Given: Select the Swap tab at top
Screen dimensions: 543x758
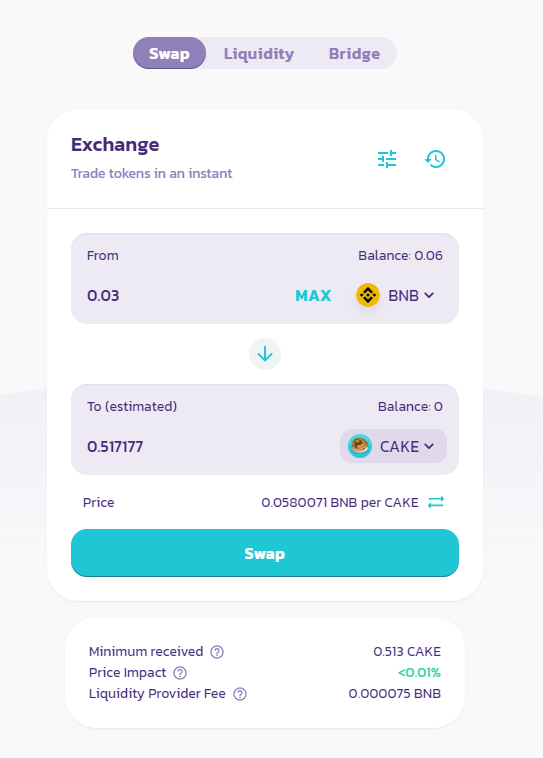Looking at the screenshot, I should [x=169, y=53].
